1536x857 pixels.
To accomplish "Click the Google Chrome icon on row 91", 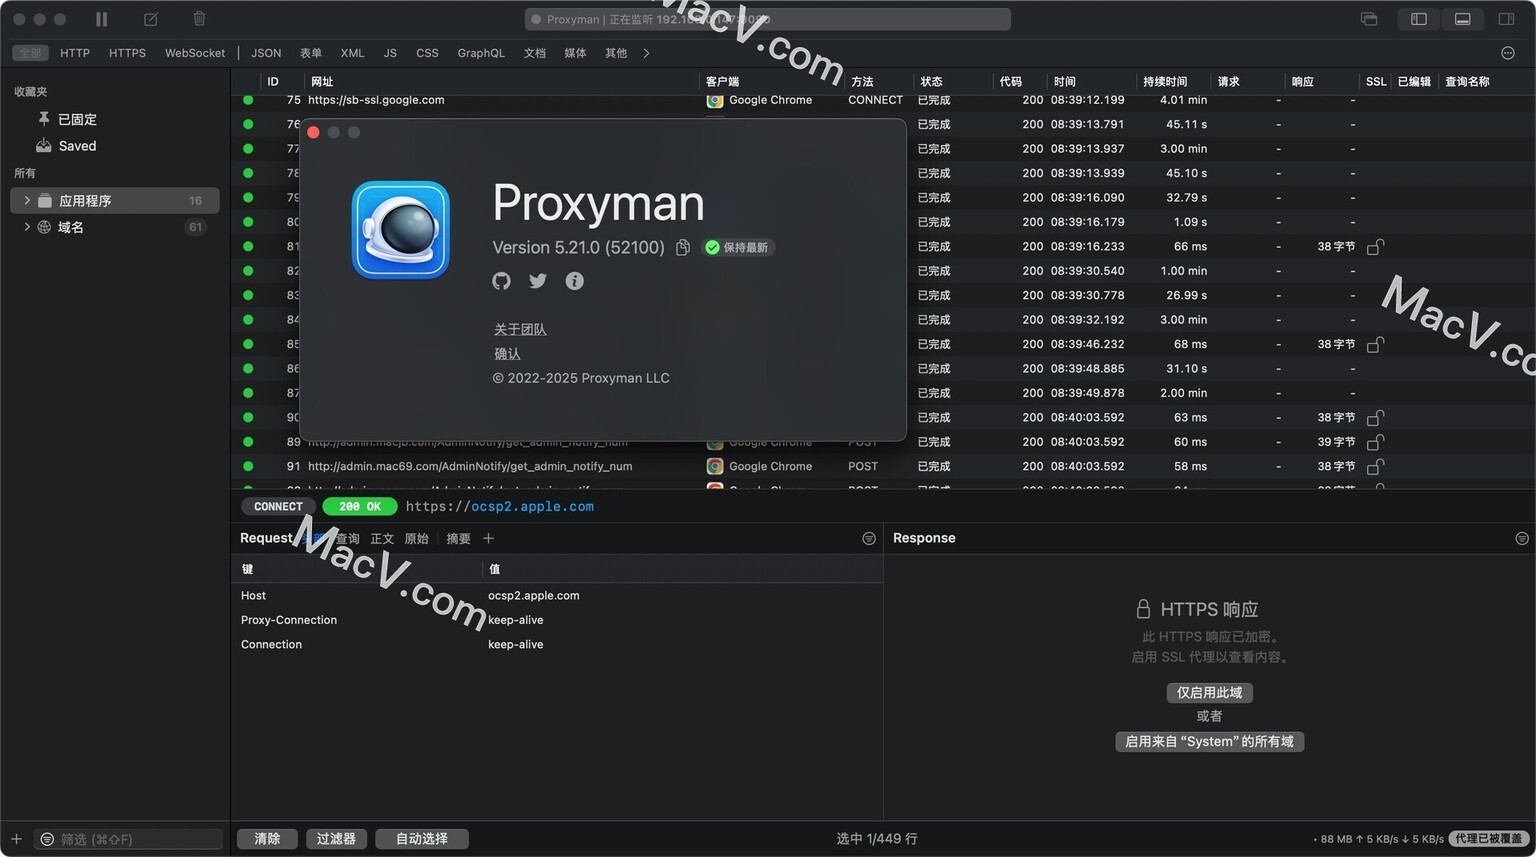I will tap(715, 466).
